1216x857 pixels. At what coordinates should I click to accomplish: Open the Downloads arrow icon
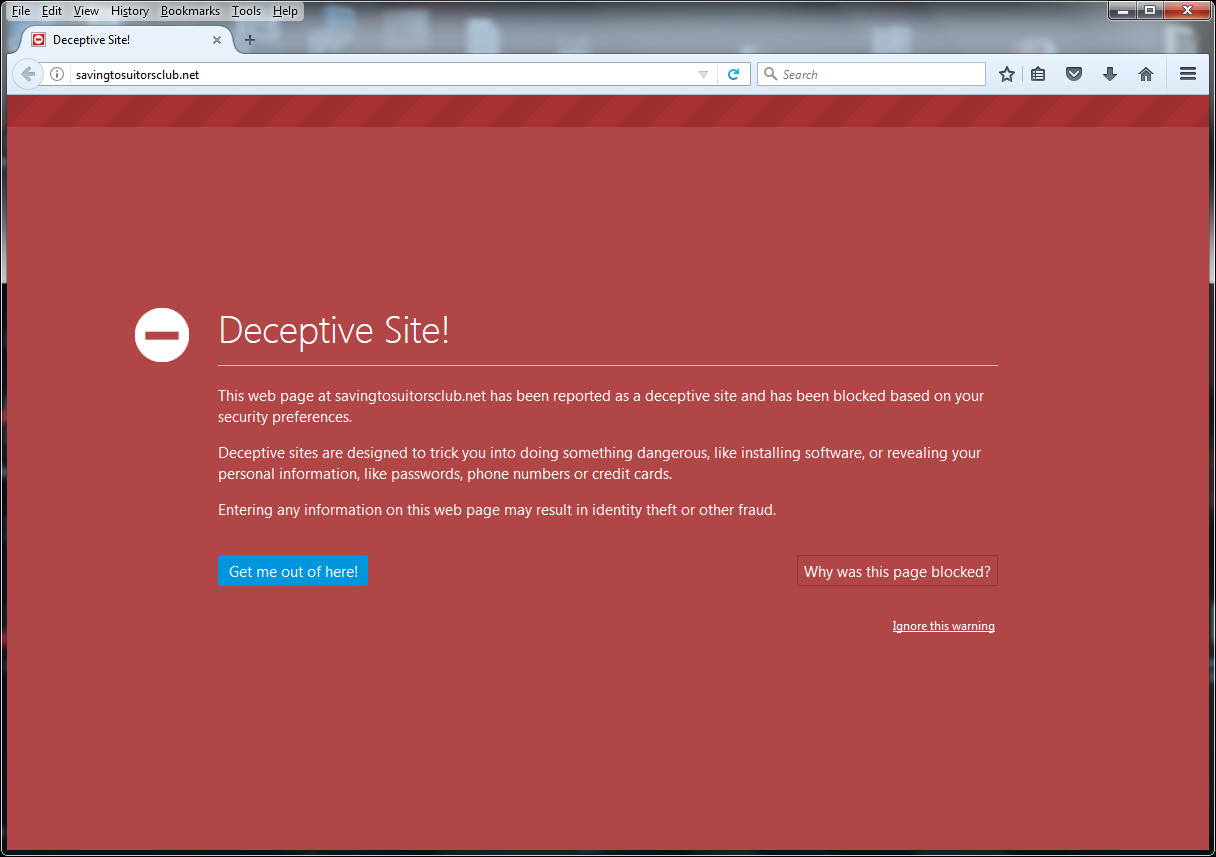point(1110,74)
